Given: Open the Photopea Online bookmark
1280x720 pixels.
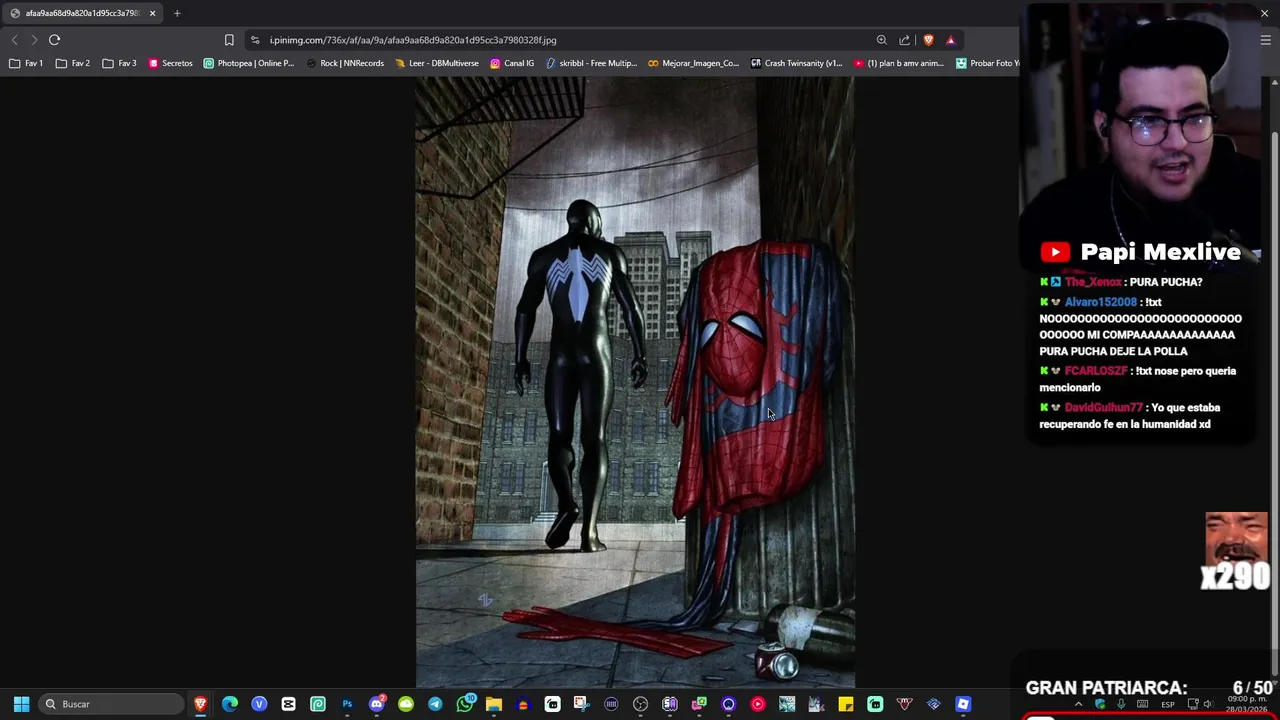Looking at the screenshot, I should [x=248, y=63].
